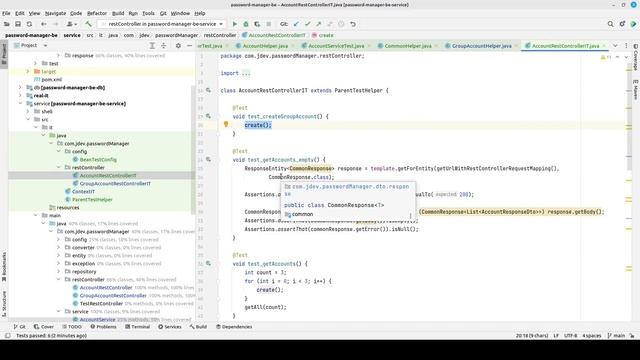Open Search Everywhere magnifier
Screen dimensions: 640x360
pos(611,24)
